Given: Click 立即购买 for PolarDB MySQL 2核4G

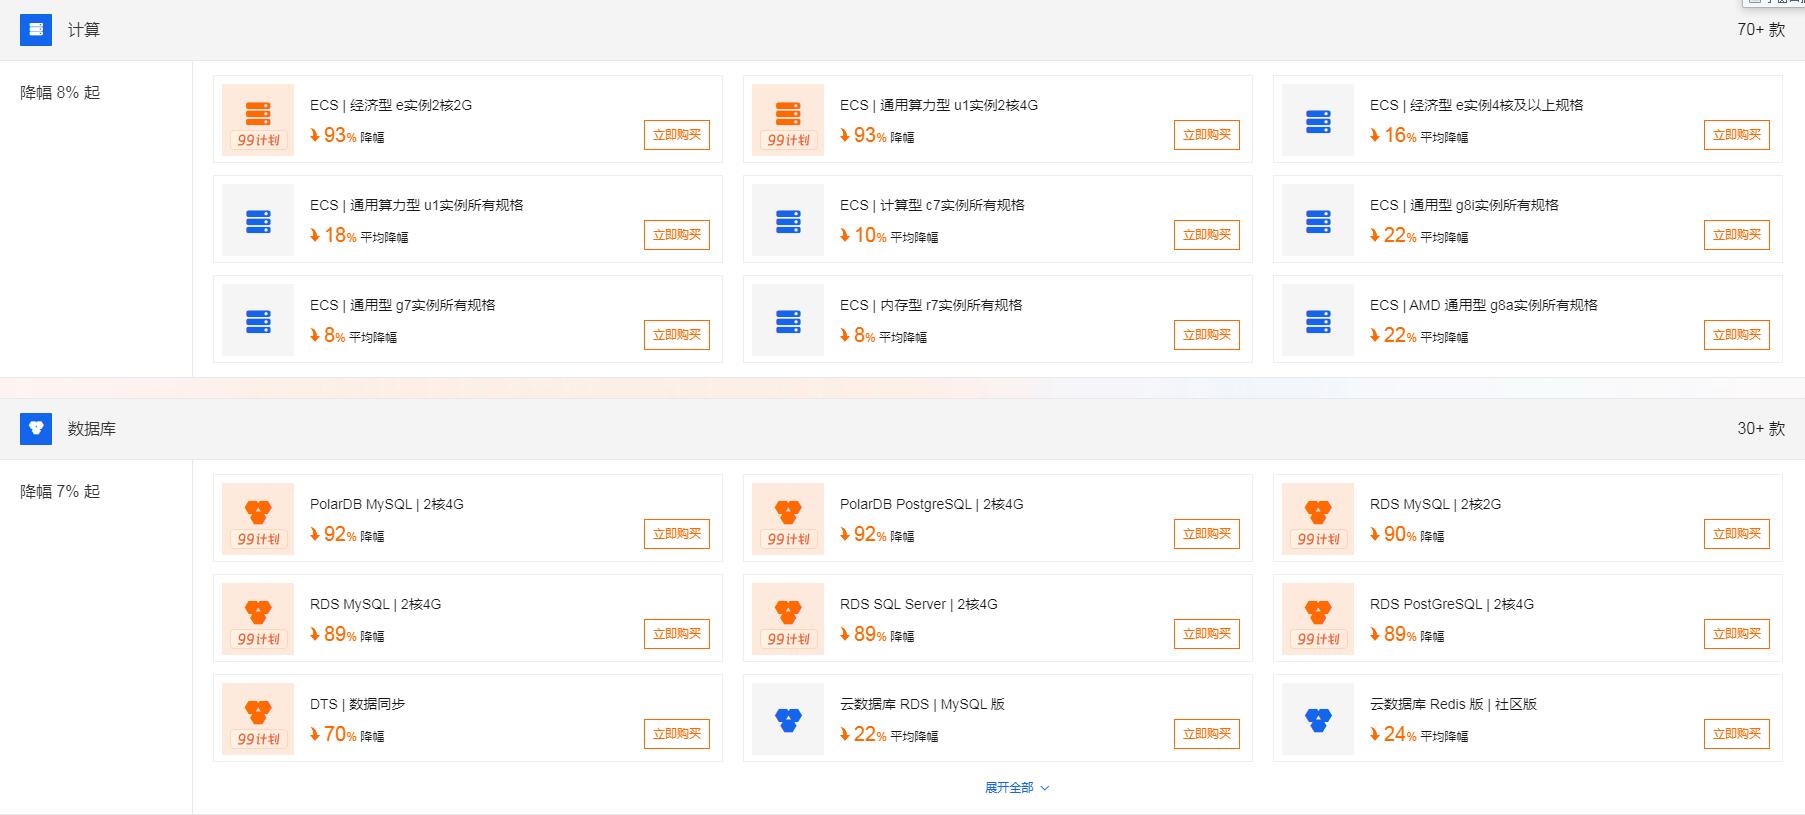Looking at the screenshot, I should click(677, 534).
